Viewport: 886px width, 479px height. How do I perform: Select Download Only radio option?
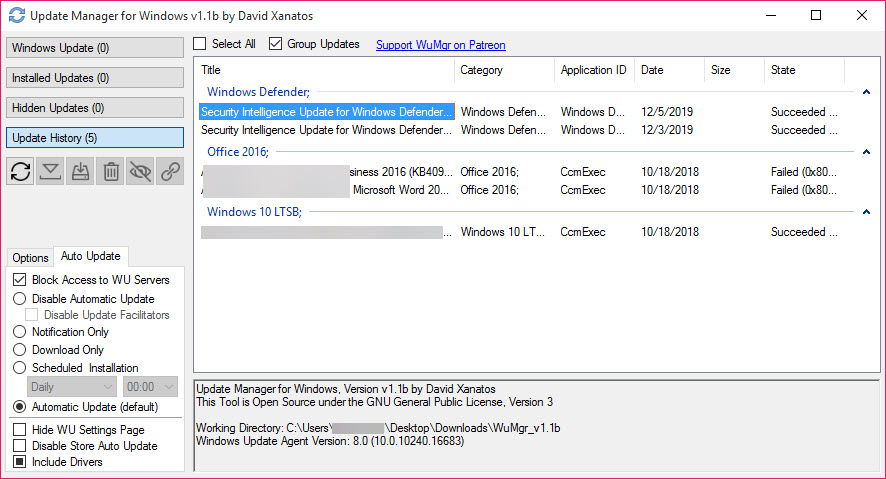tap(20, 350)
